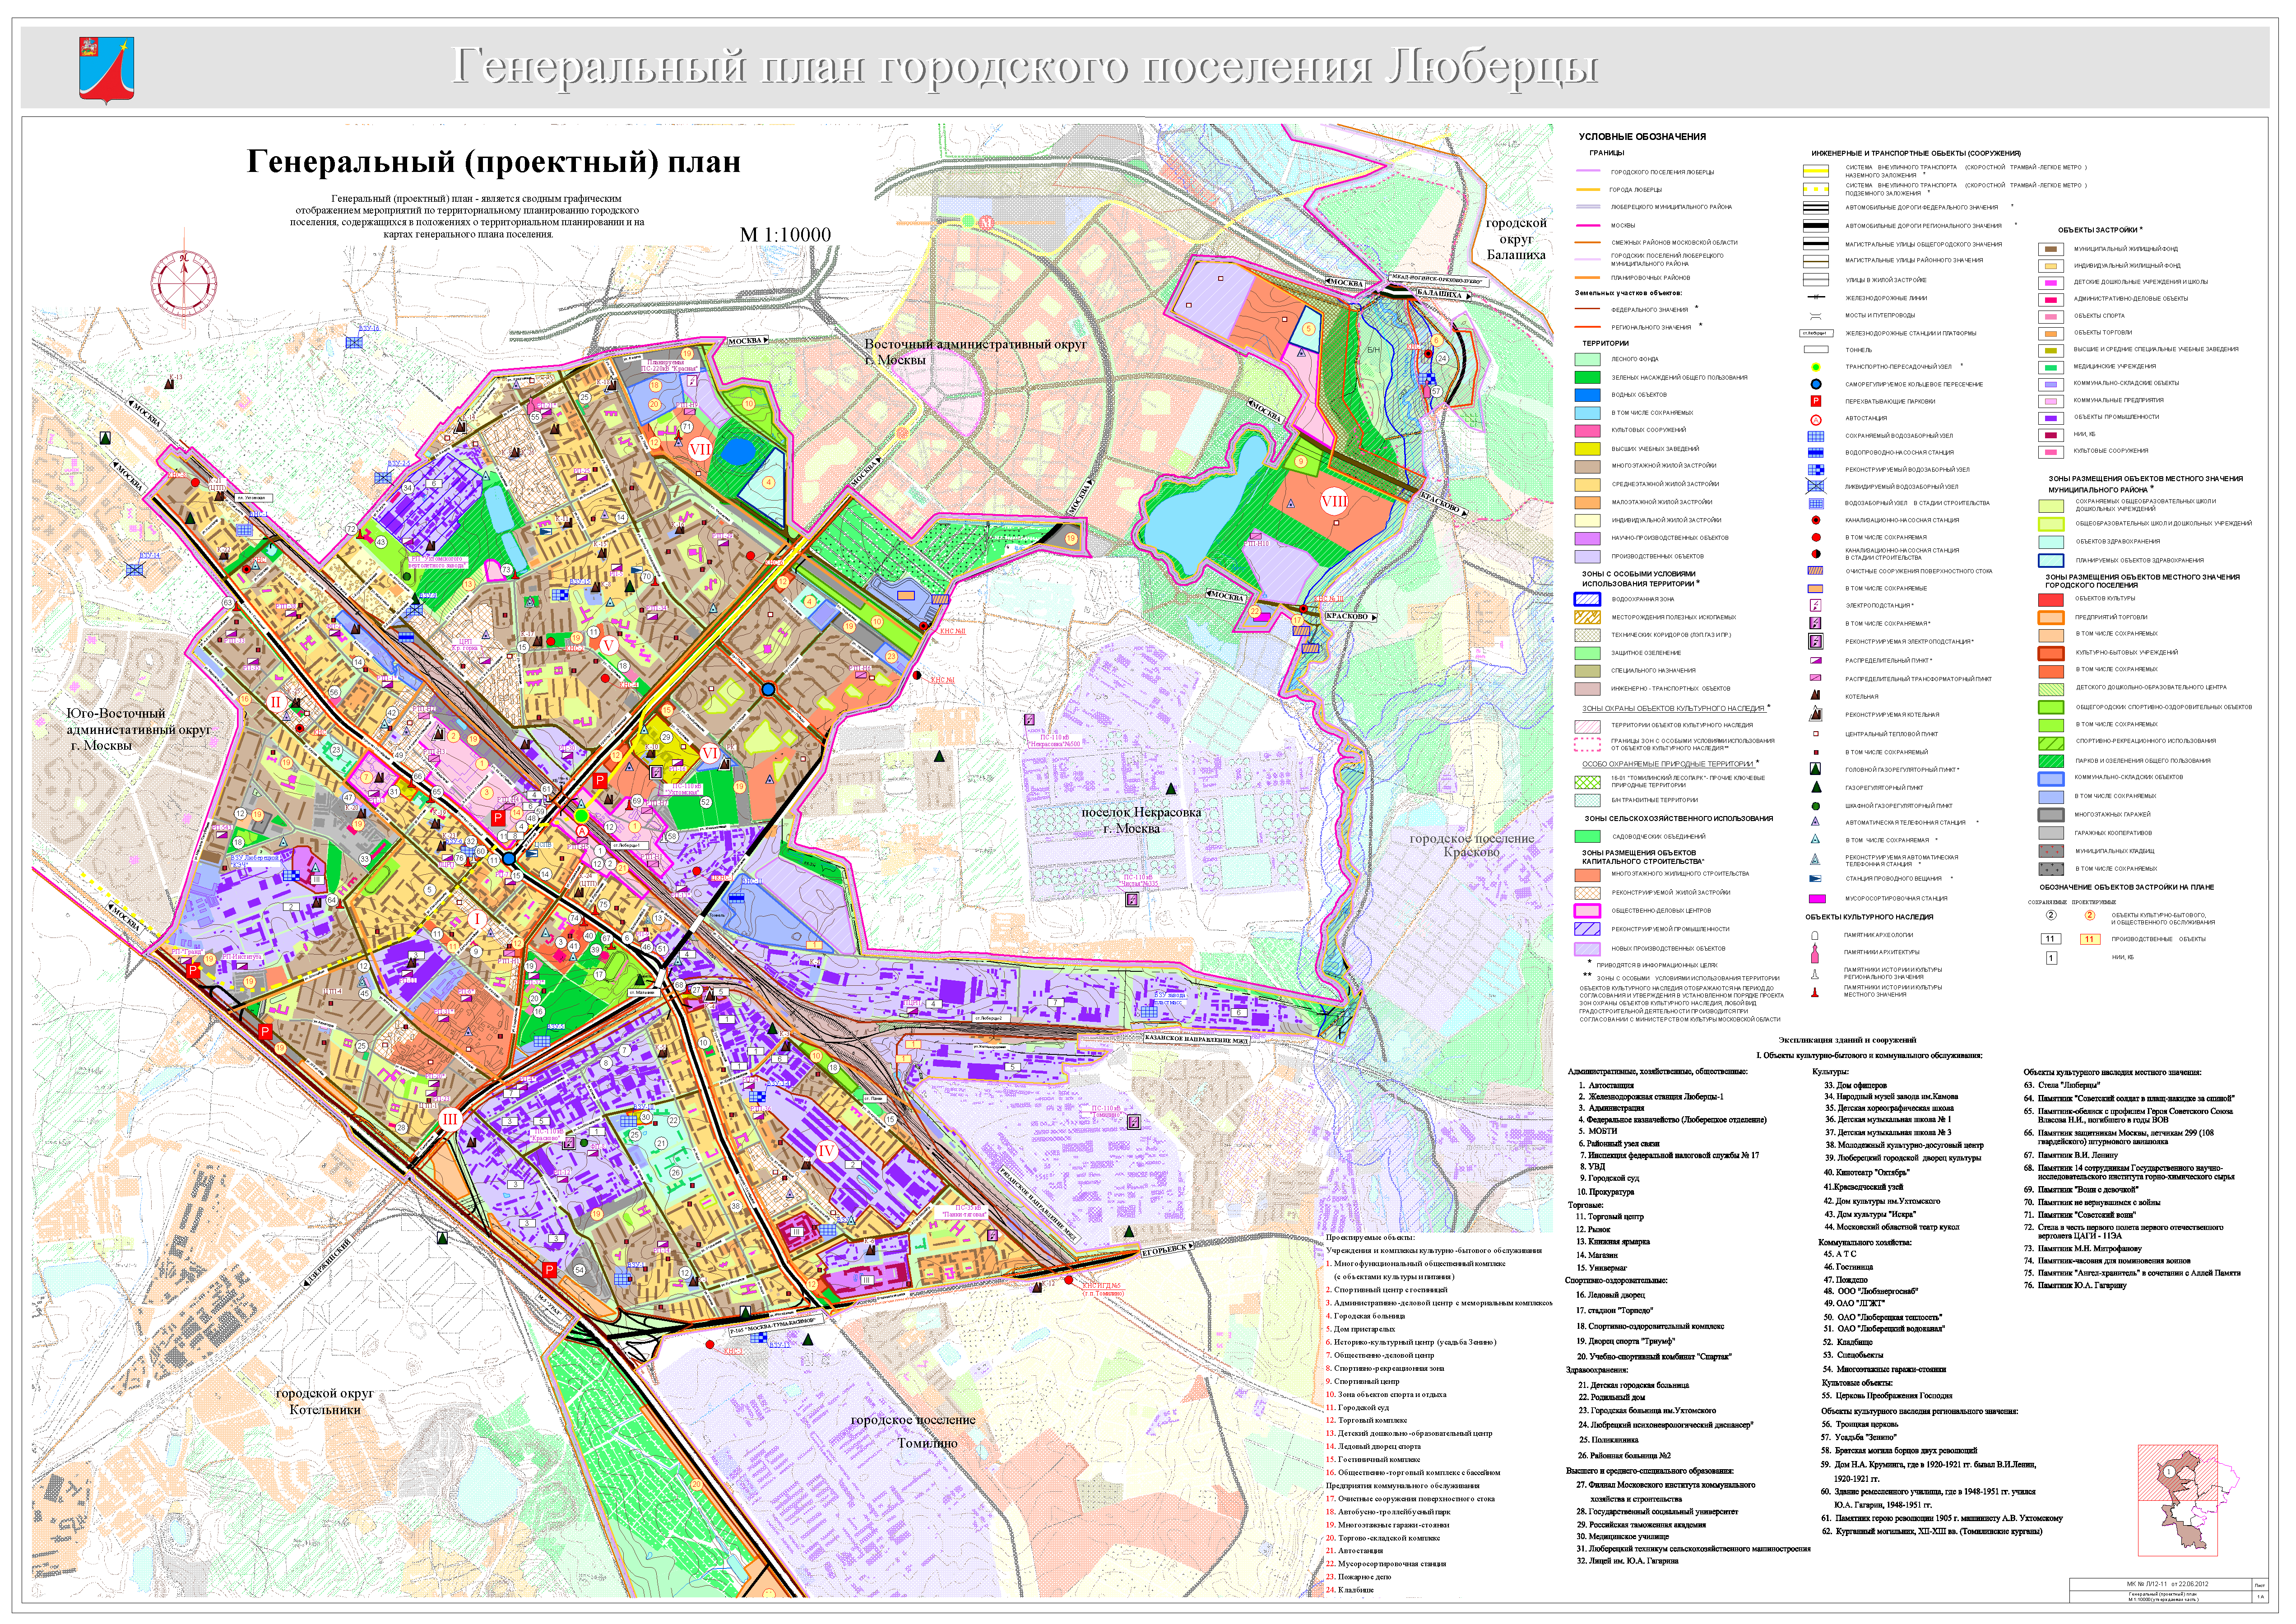The height and width of the screenshot is (1624, 2296).
Task: Click the map label поселок Некрасовка
Action: (1141, 812)
